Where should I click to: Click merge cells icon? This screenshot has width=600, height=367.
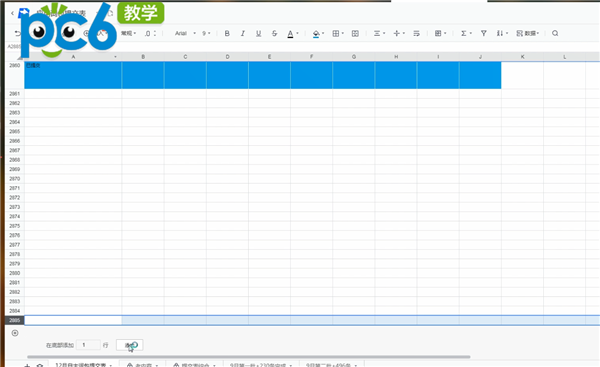tap(355, 33)
